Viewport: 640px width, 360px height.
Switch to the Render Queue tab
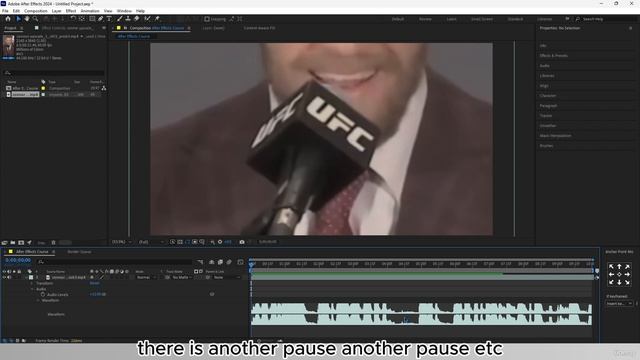coord(79,252)
